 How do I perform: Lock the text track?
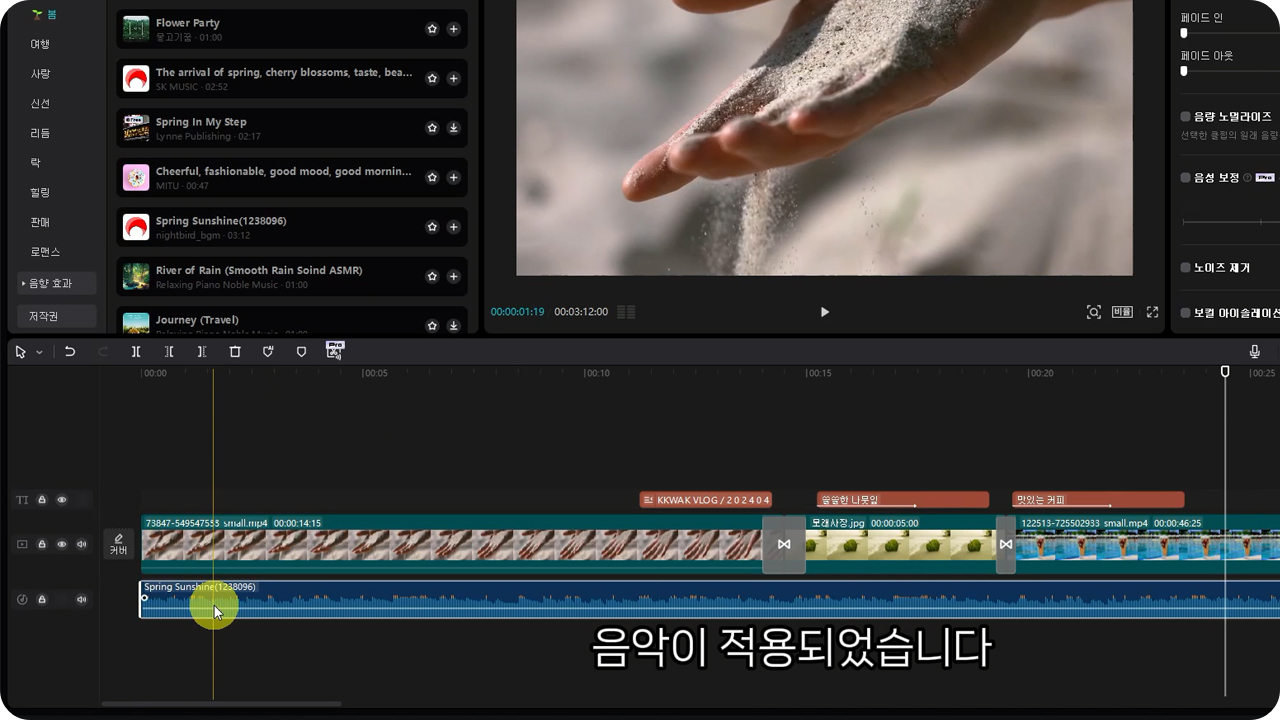42,499
